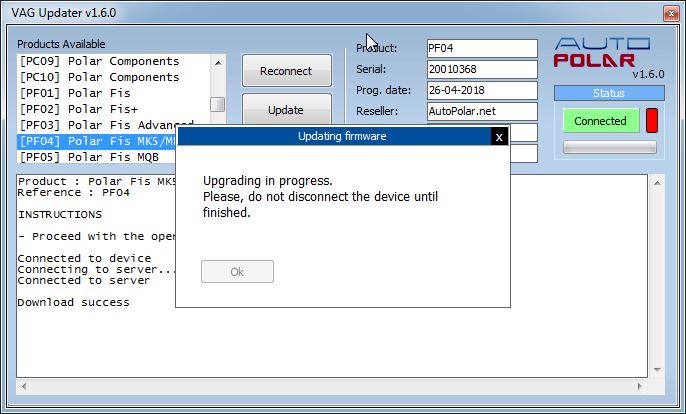Click the AutoPolar logo
686x414 pixels.
click(x=602, y=53)
